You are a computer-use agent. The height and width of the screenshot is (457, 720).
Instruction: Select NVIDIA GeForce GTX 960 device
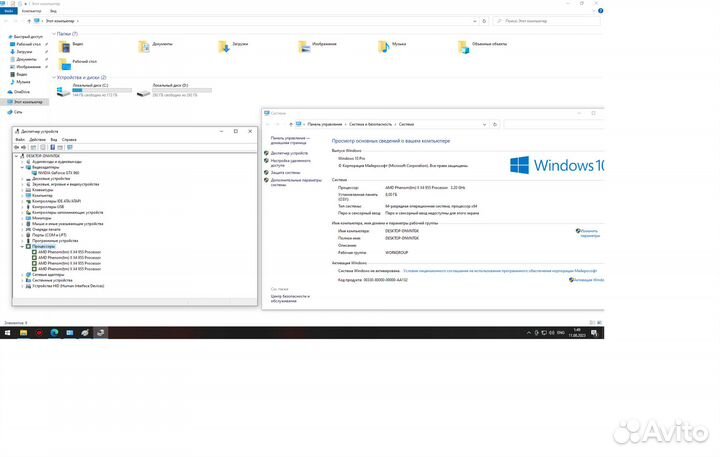click(58, 173)
